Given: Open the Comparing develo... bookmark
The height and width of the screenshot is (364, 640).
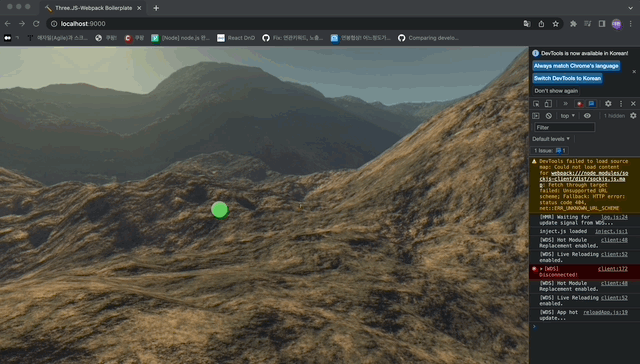Looking at the screenshot, I should coord(429,38).
